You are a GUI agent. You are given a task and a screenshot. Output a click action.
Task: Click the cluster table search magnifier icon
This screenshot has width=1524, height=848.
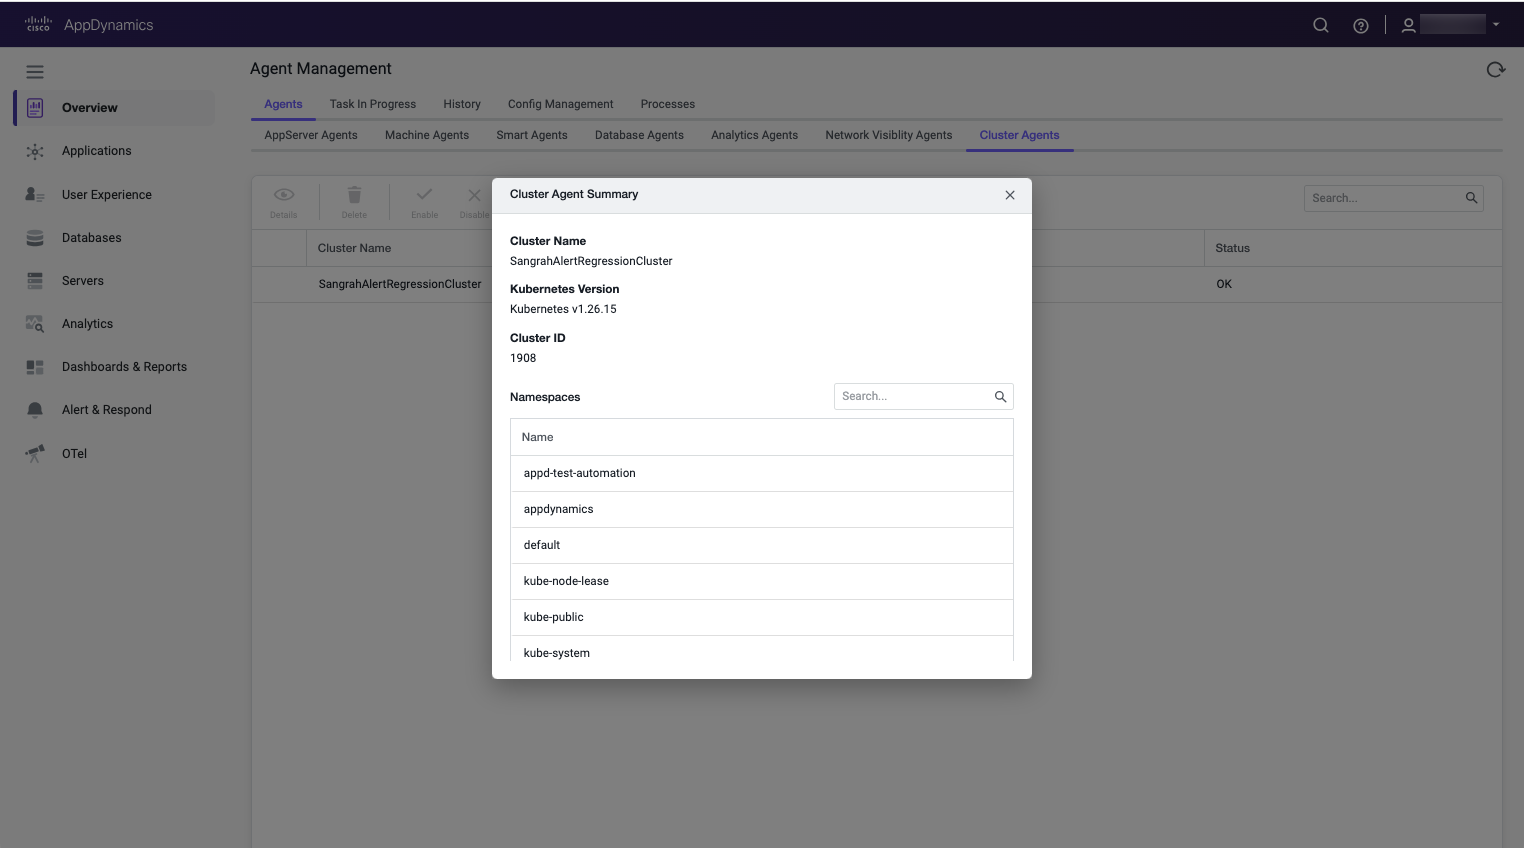(1471, 198)
